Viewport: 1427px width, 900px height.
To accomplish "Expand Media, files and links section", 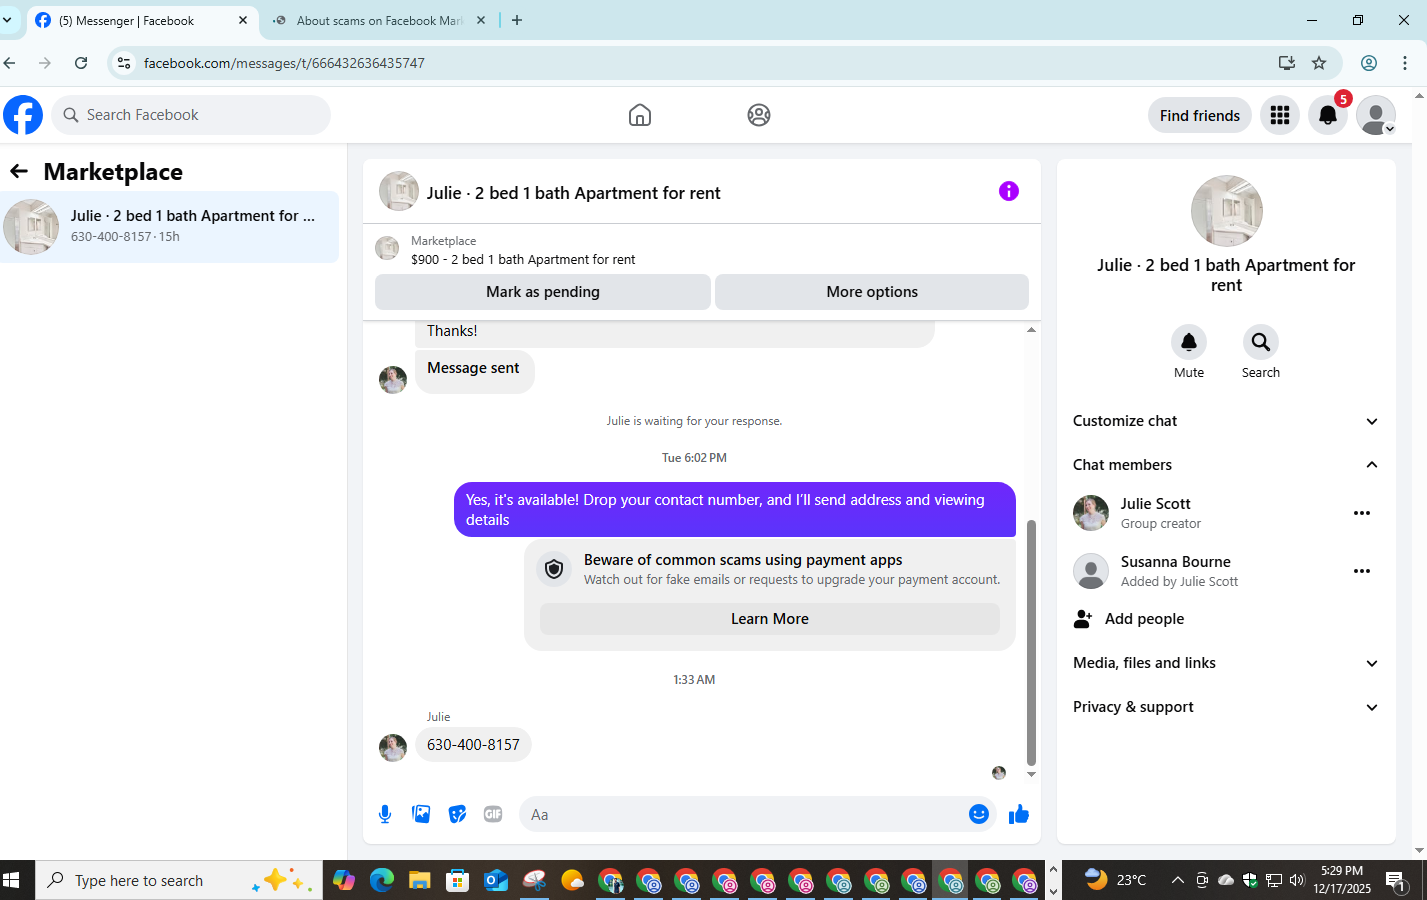I will tap(1226, 663).
